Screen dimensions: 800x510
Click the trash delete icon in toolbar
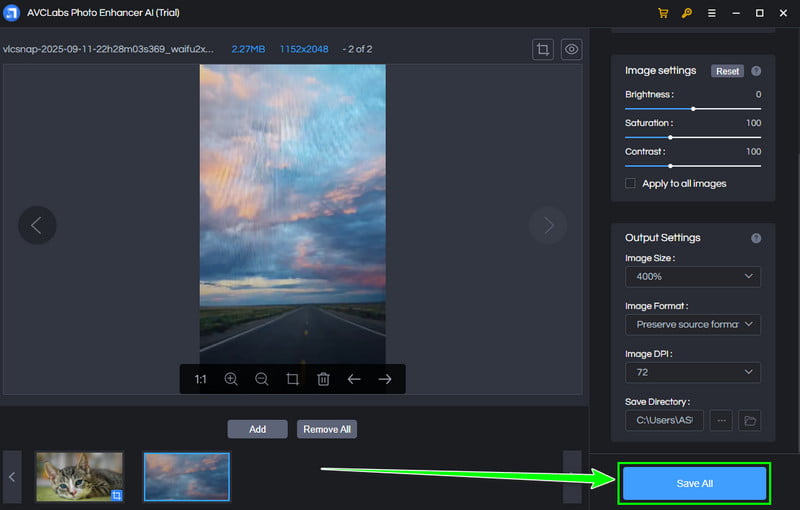coord(323,380)
